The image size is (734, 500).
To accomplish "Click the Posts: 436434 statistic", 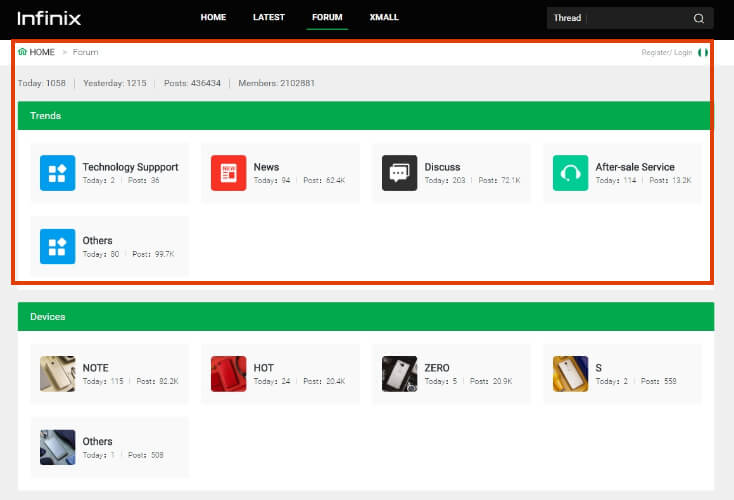I will (192, 83).
